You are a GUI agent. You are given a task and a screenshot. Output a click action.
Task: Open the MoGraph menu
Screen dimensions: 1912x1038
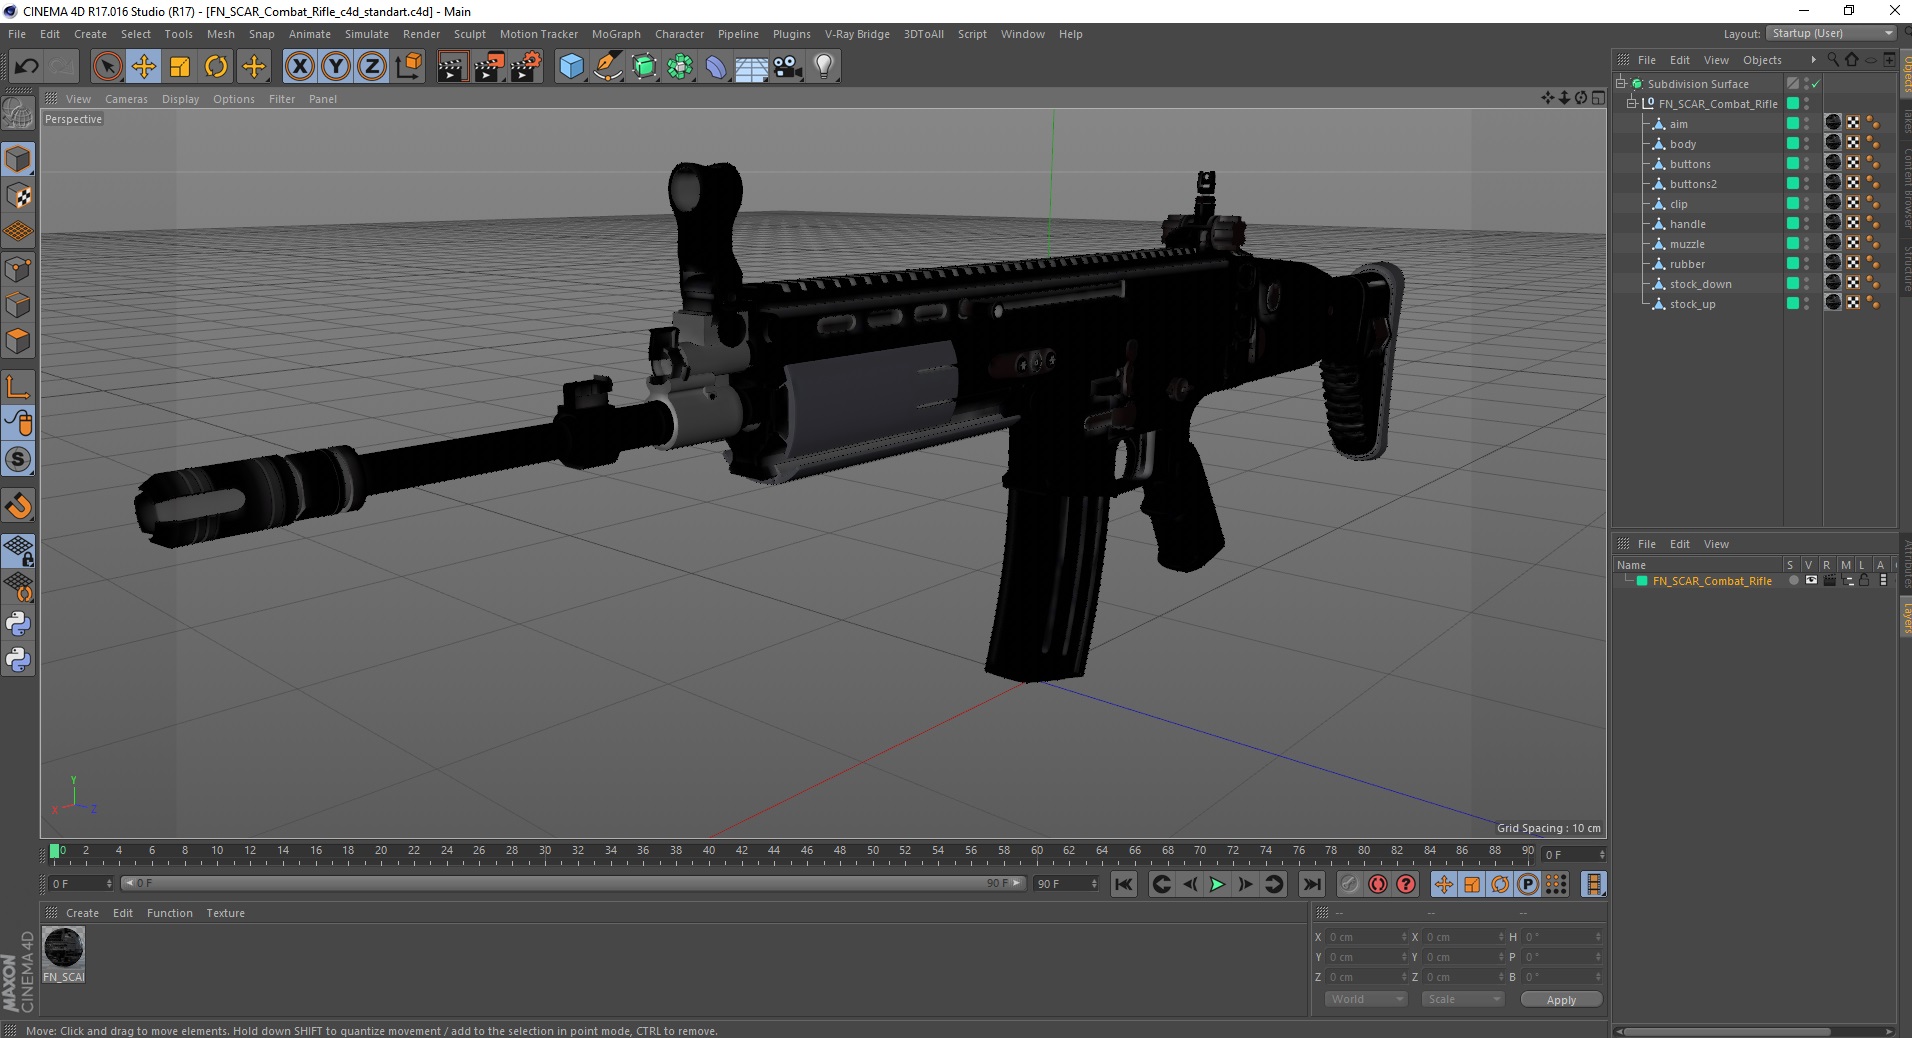pos(616,34)
